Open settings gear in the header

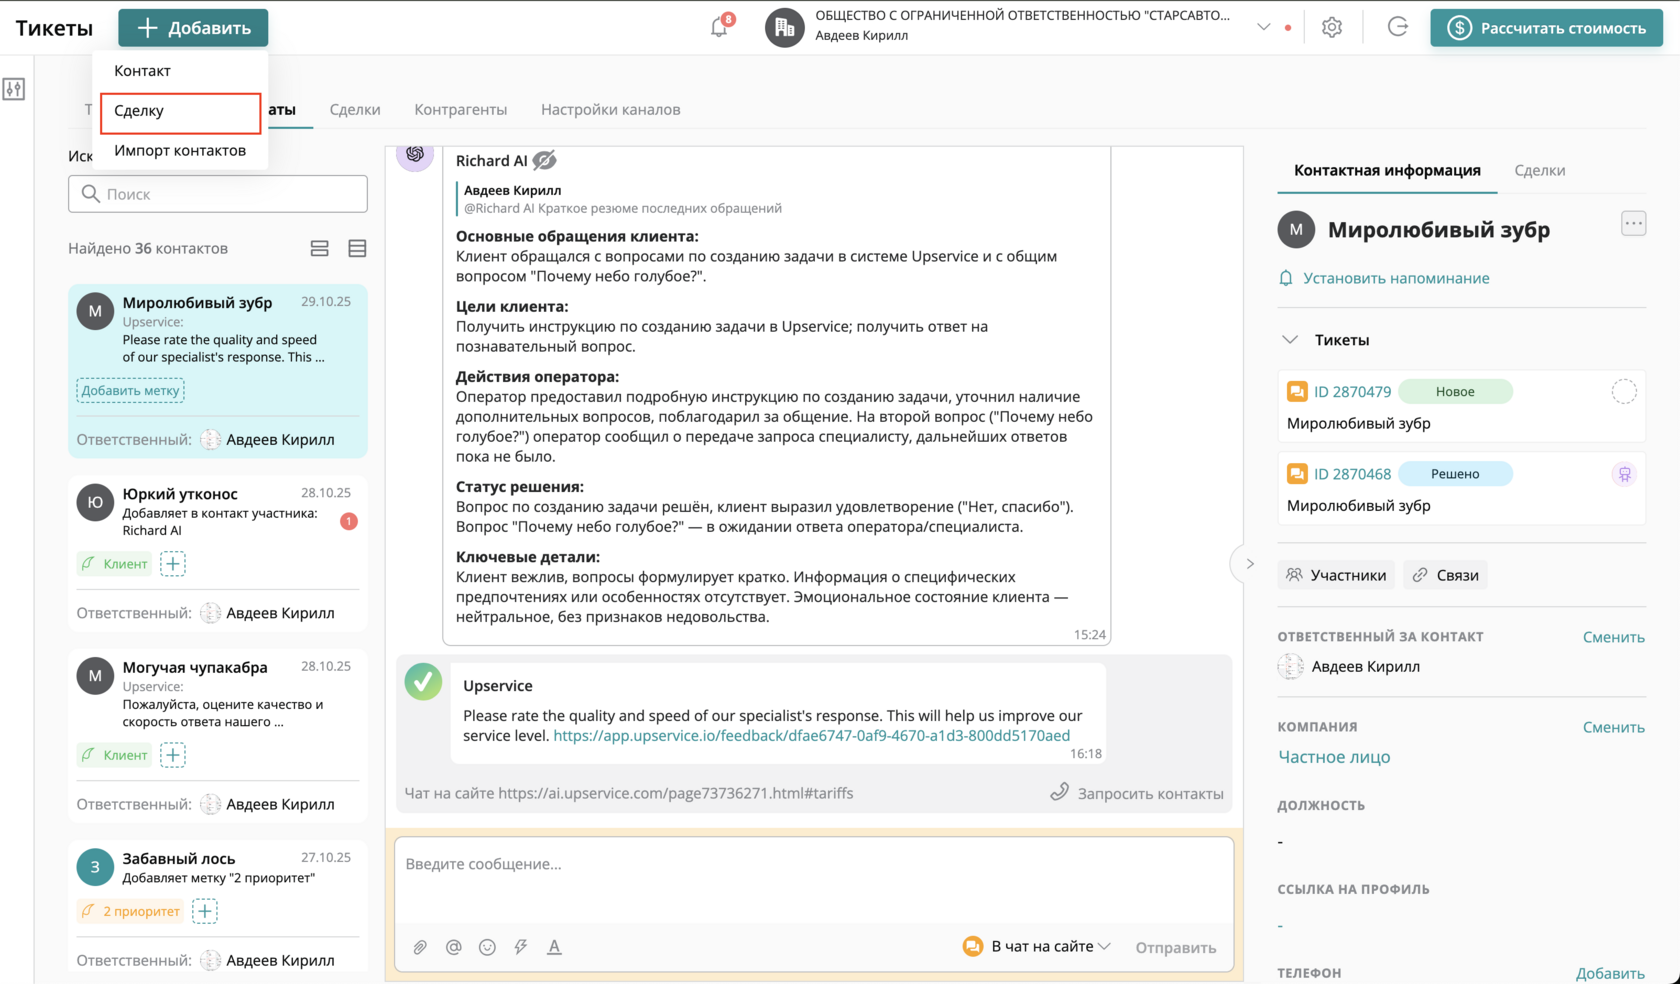(1331, 28)
